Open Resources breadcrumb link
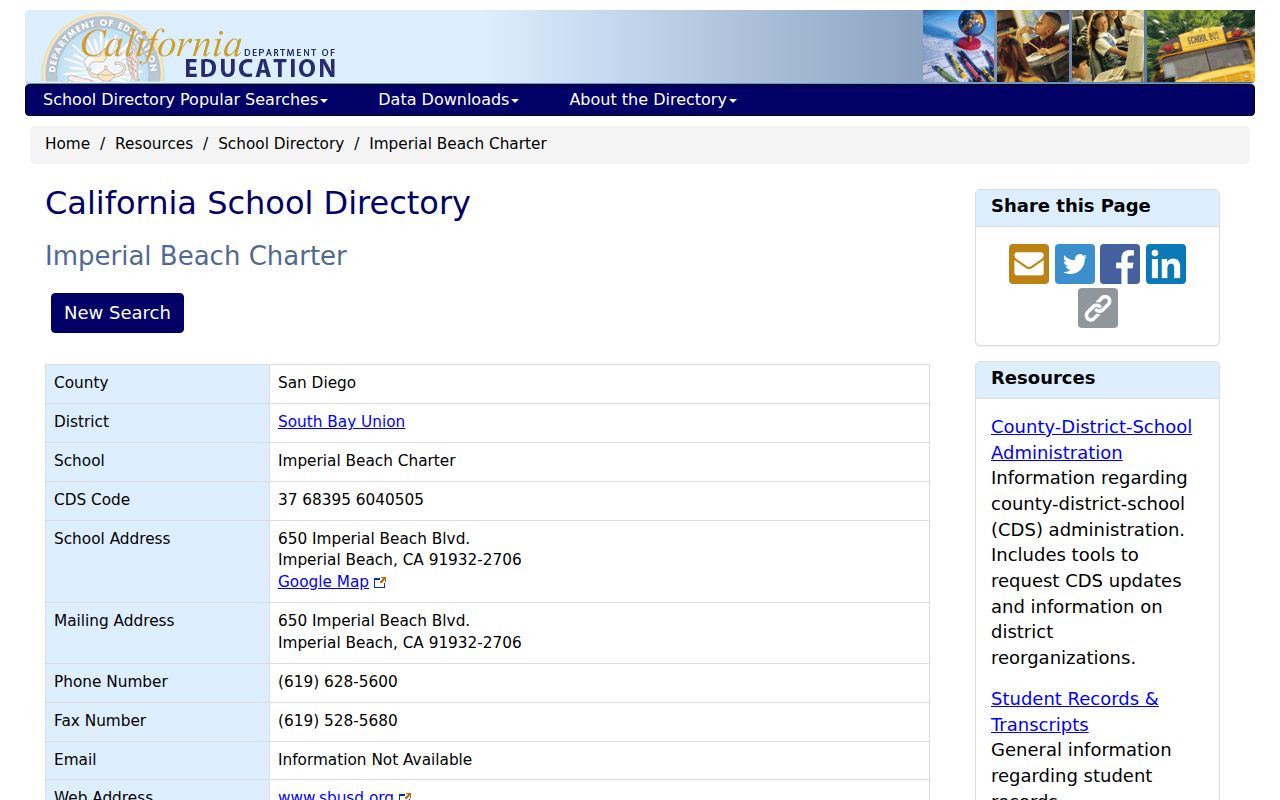 [154, 143]
